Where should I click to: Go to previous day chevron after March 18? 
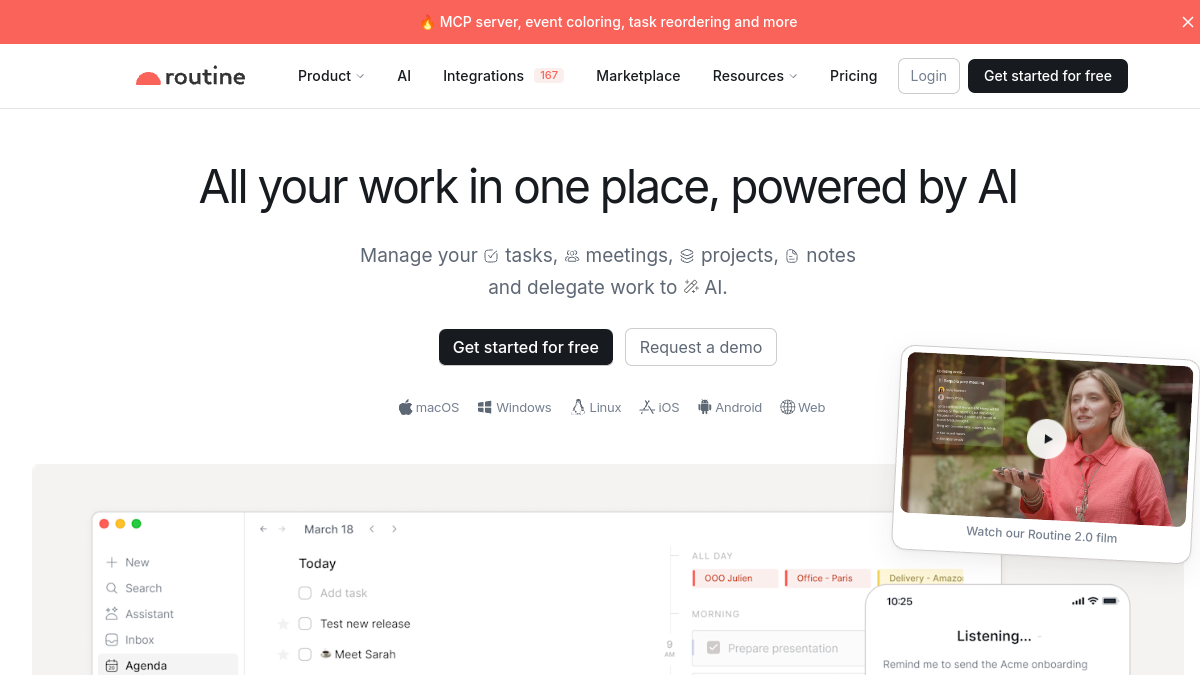(x=372, y=529)
